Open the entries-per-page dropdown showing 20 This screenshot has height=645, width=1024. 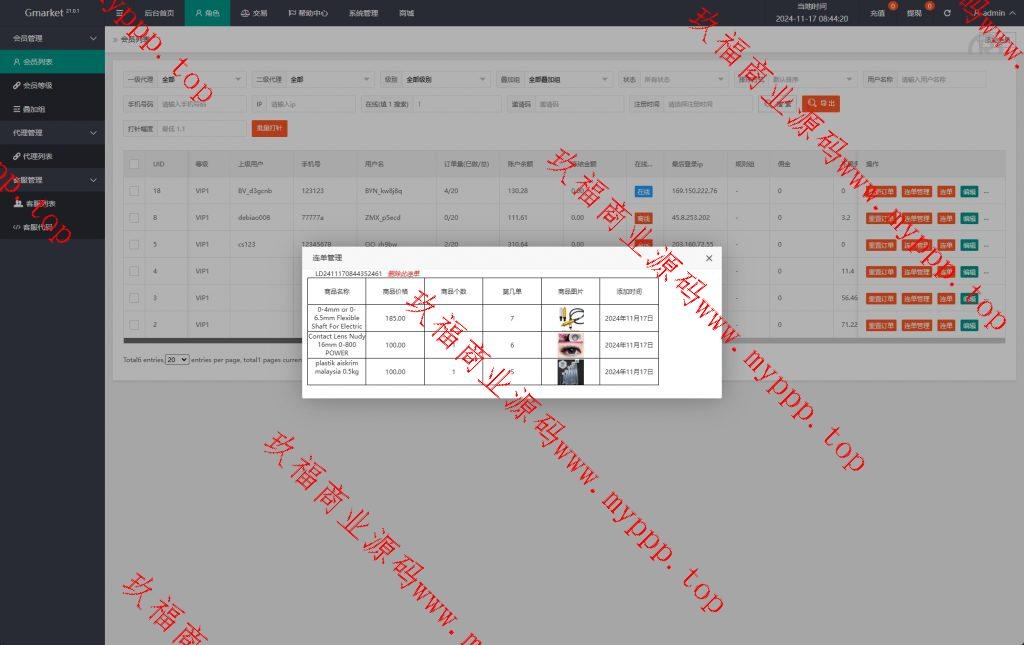tap(177, 359)
